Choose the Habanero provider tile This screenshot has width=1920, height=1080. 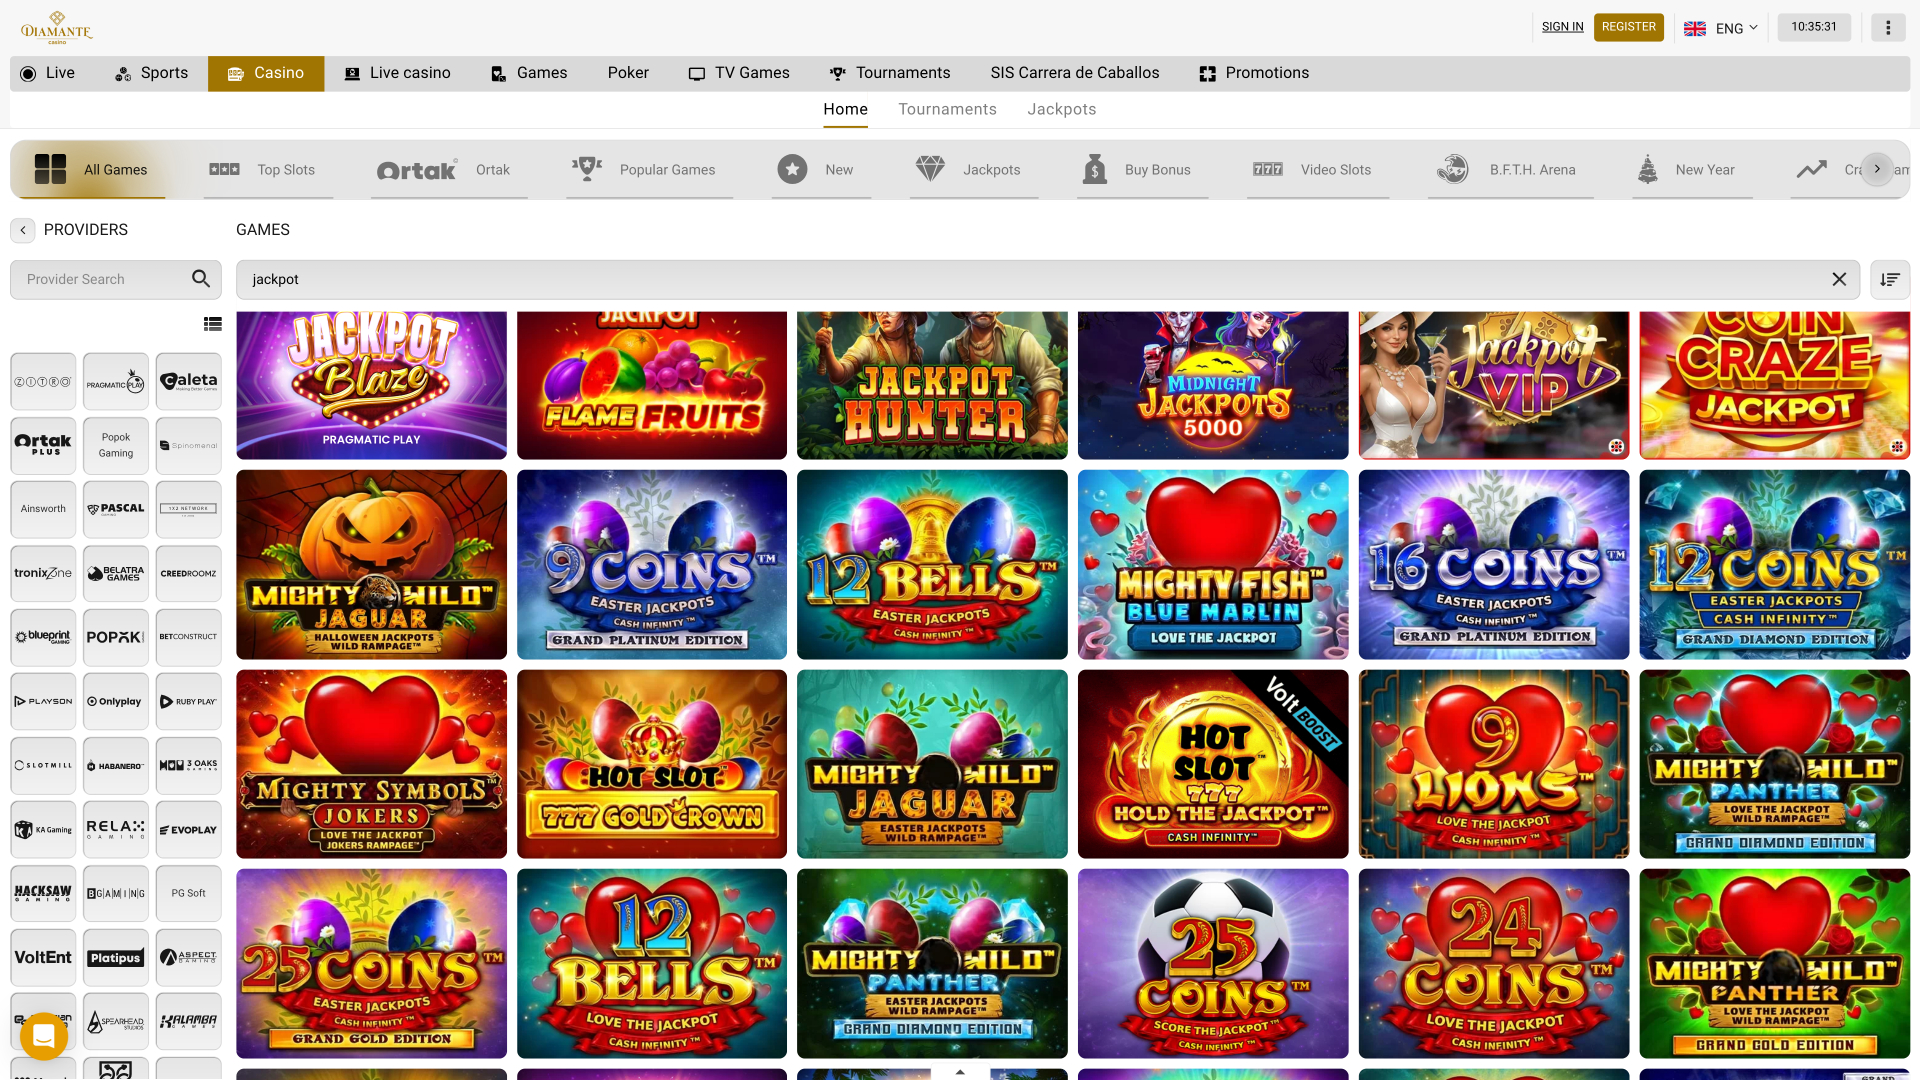pyautogui.click(x=116, y=766)
